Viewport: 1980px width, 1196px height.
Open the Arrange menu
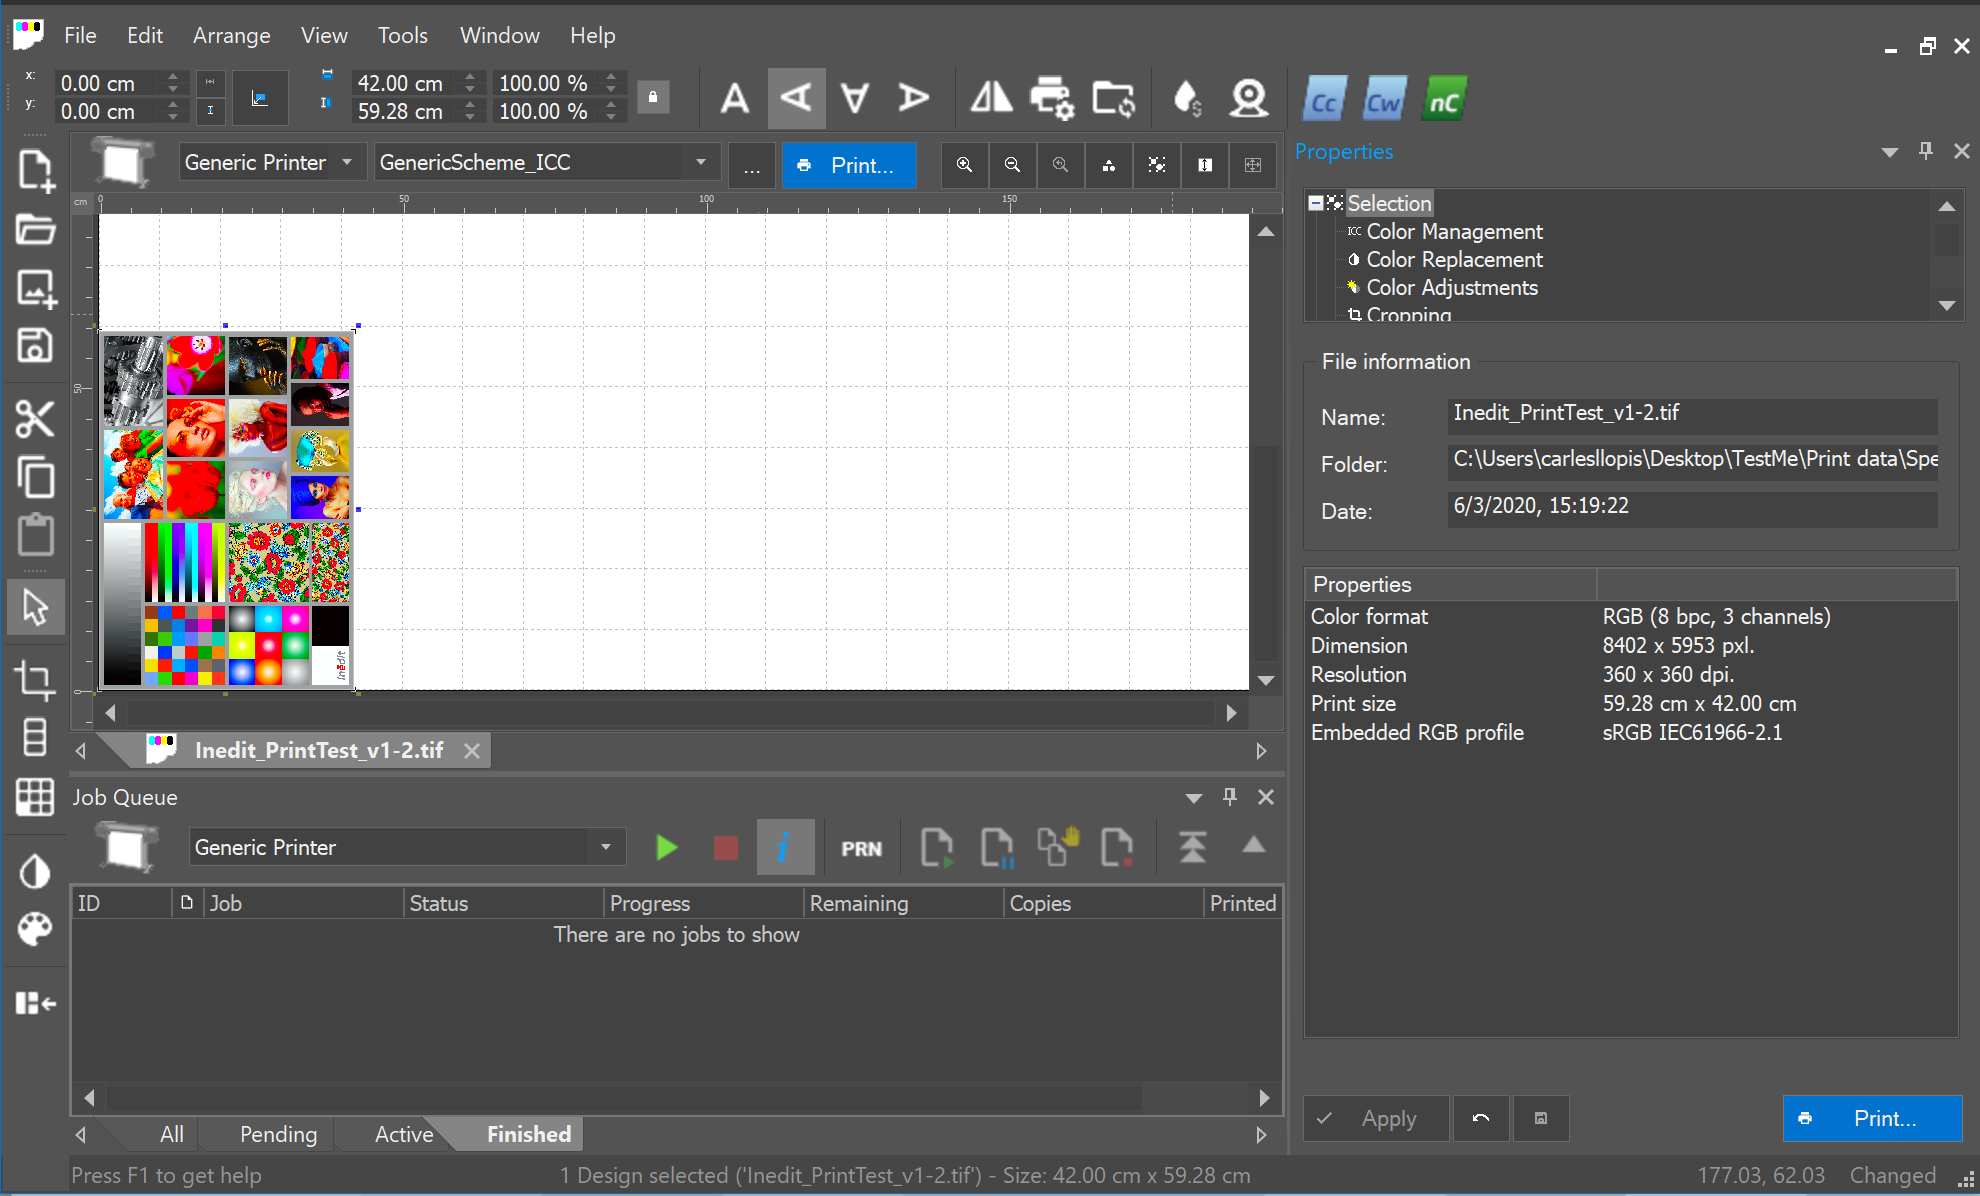231,36
